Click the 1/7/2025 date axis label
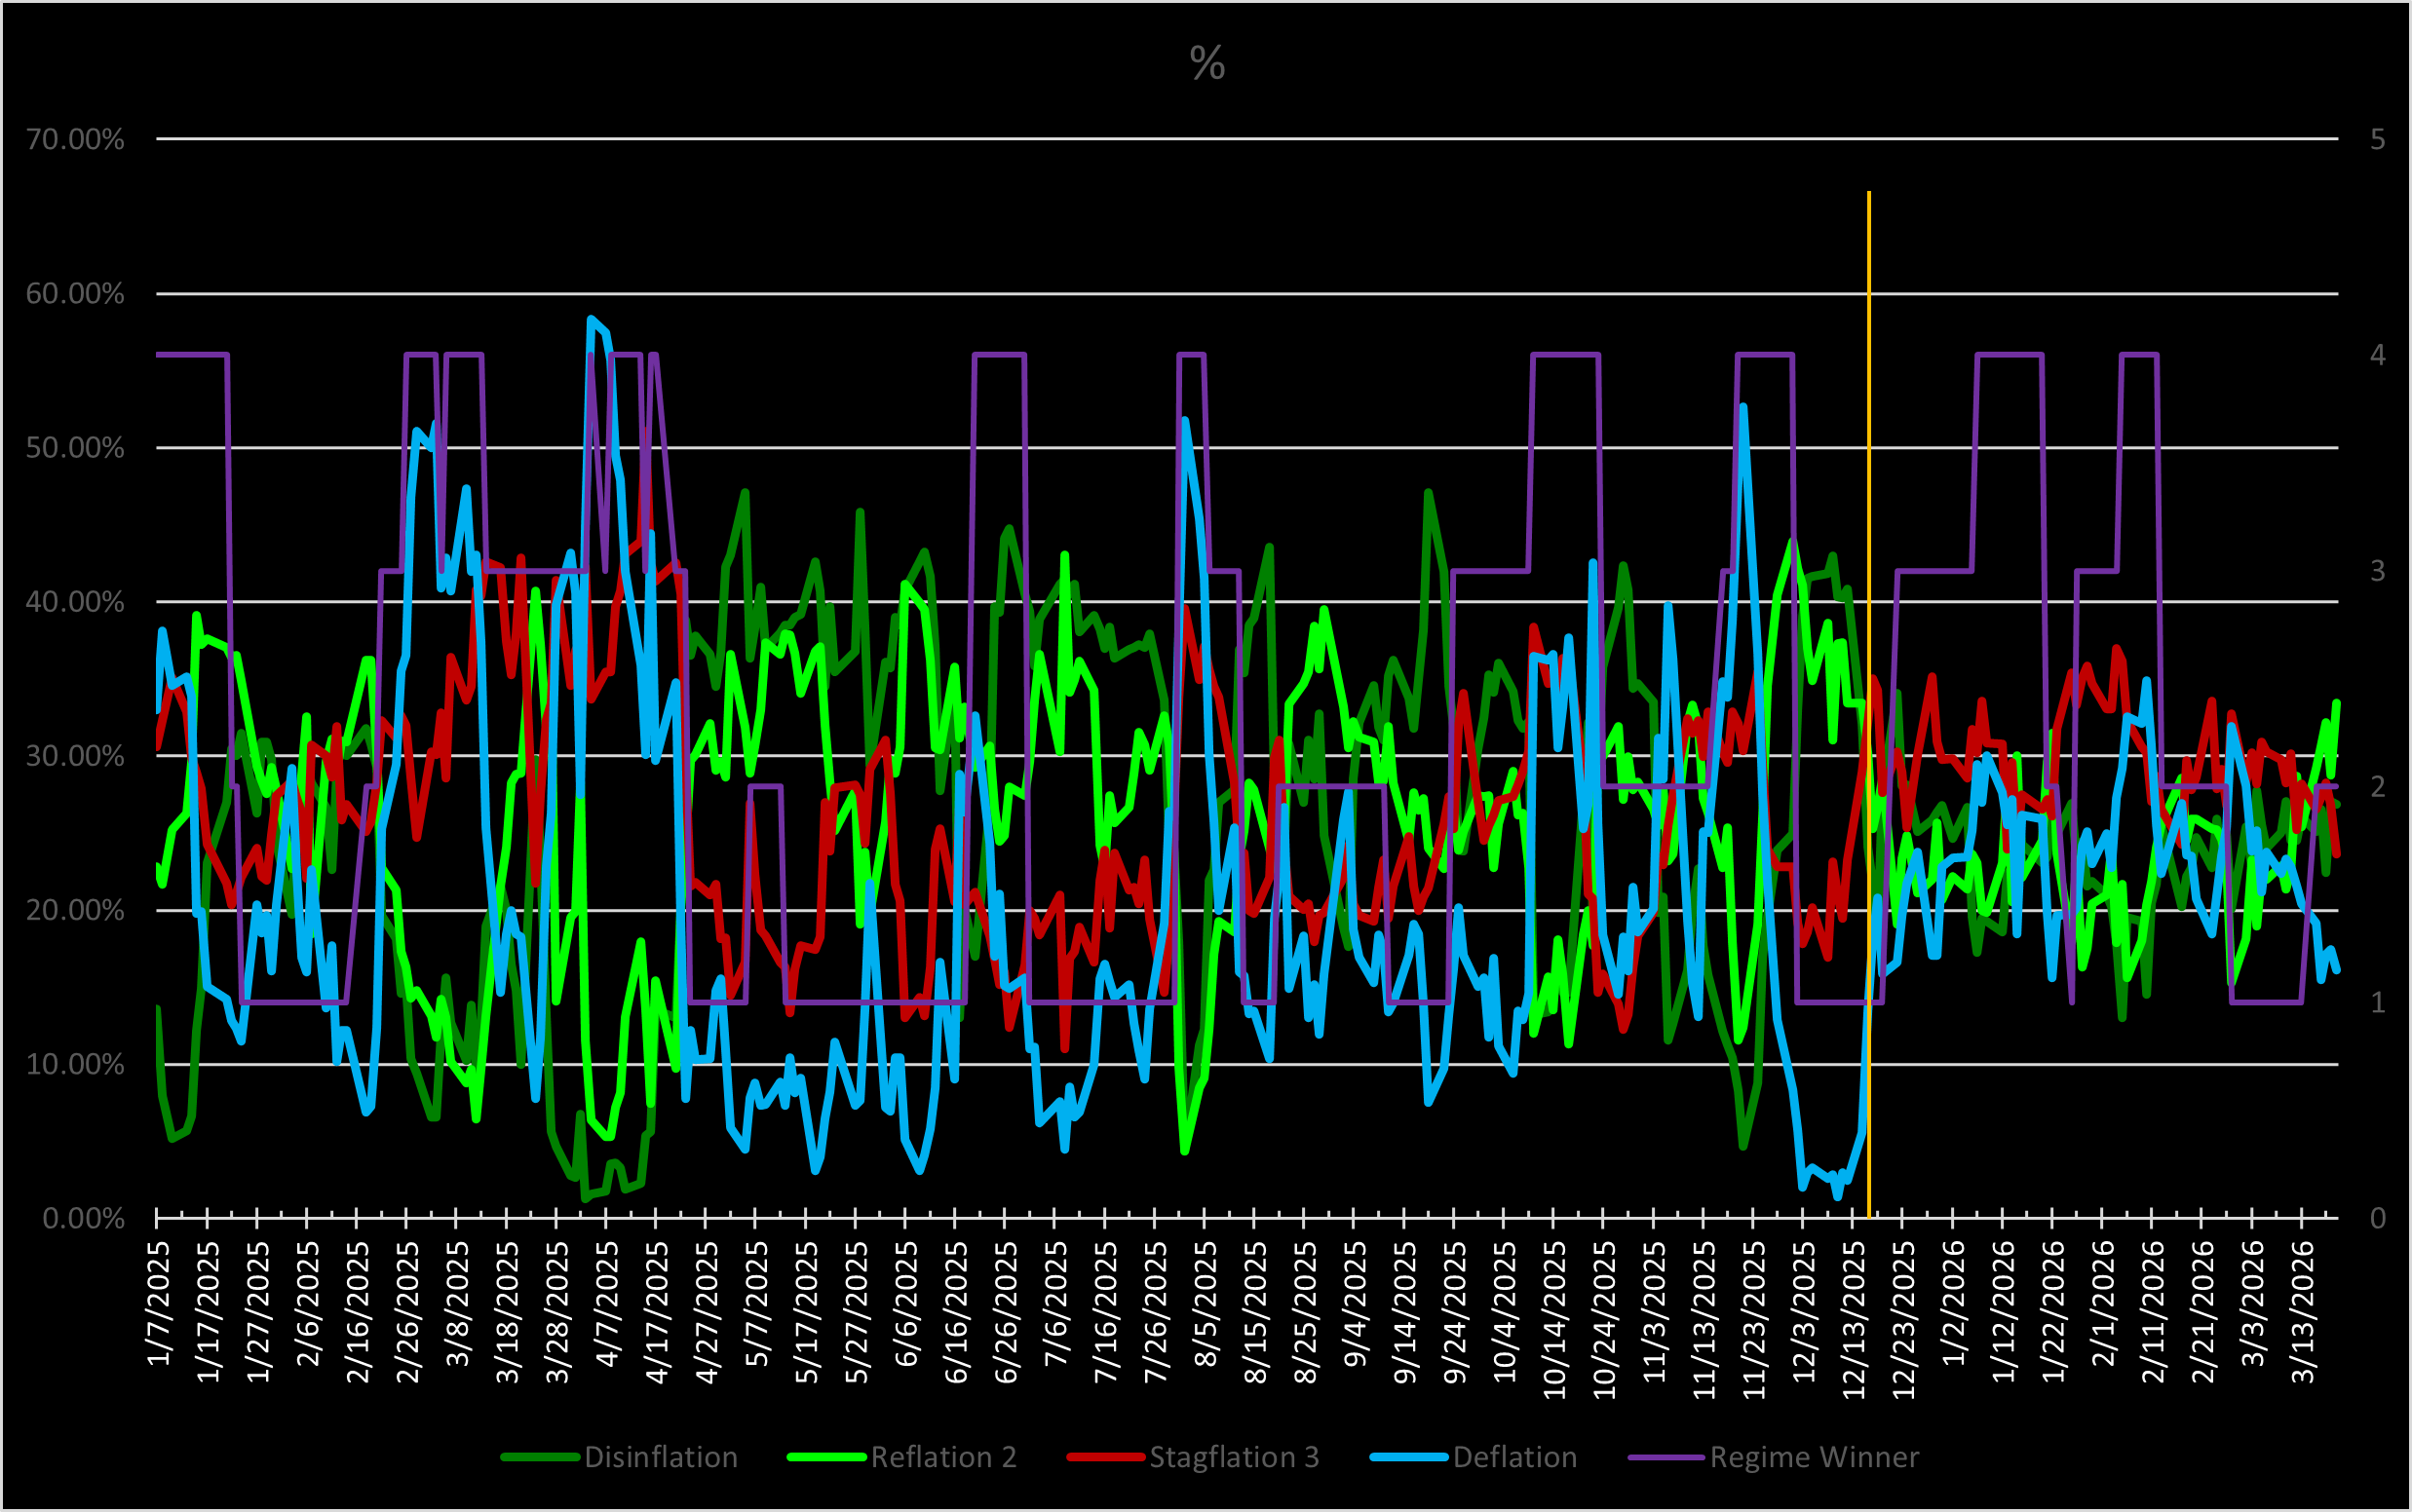The height and width of the screenshot is (1512, 2412). pos(158,1303)
